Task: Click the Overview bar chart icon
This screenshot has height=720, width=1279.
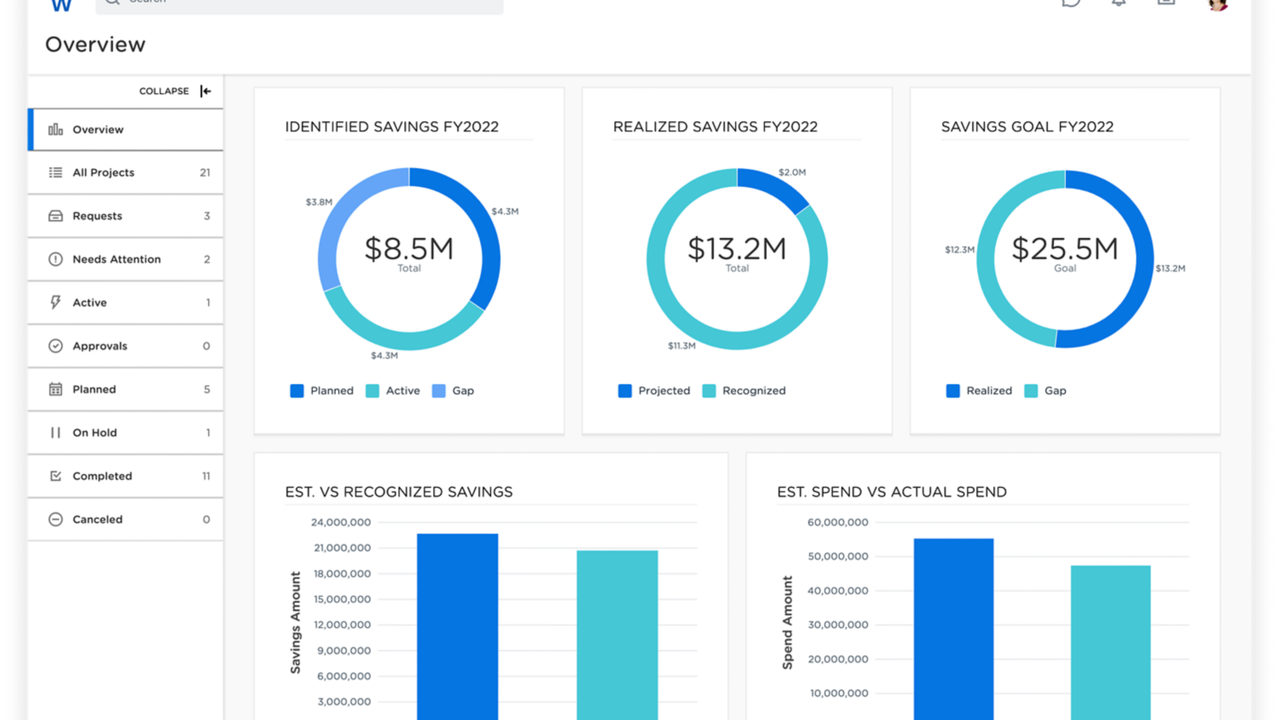Action: (56, 129)
